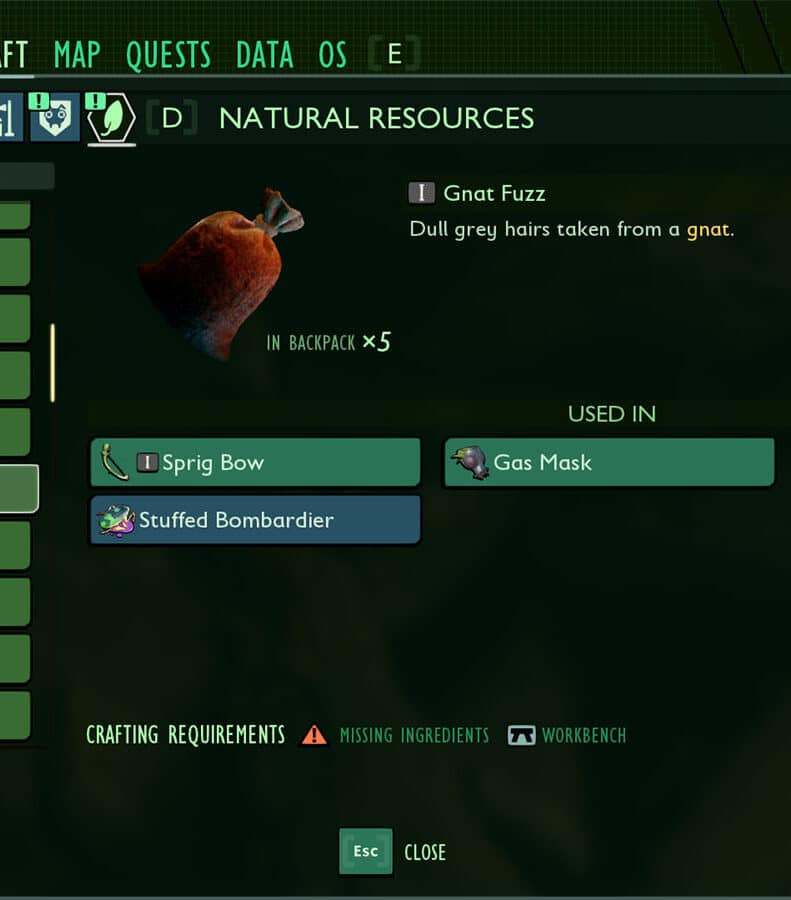Viewport: 791px width, 900px height.
Task: Click the Sprig Bow icon
Action: pyautogui.click(x=113, y=462)
